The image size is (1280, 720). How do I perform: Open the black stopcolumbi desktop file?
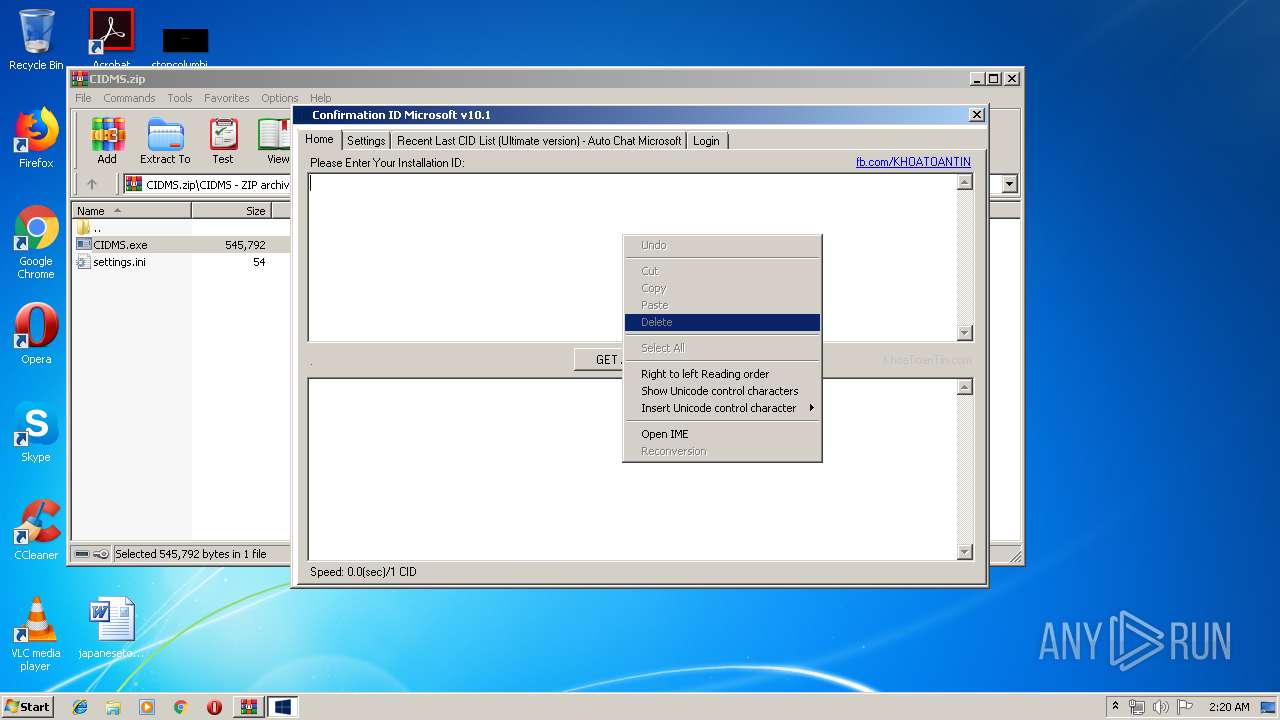[x=185, y=48]
